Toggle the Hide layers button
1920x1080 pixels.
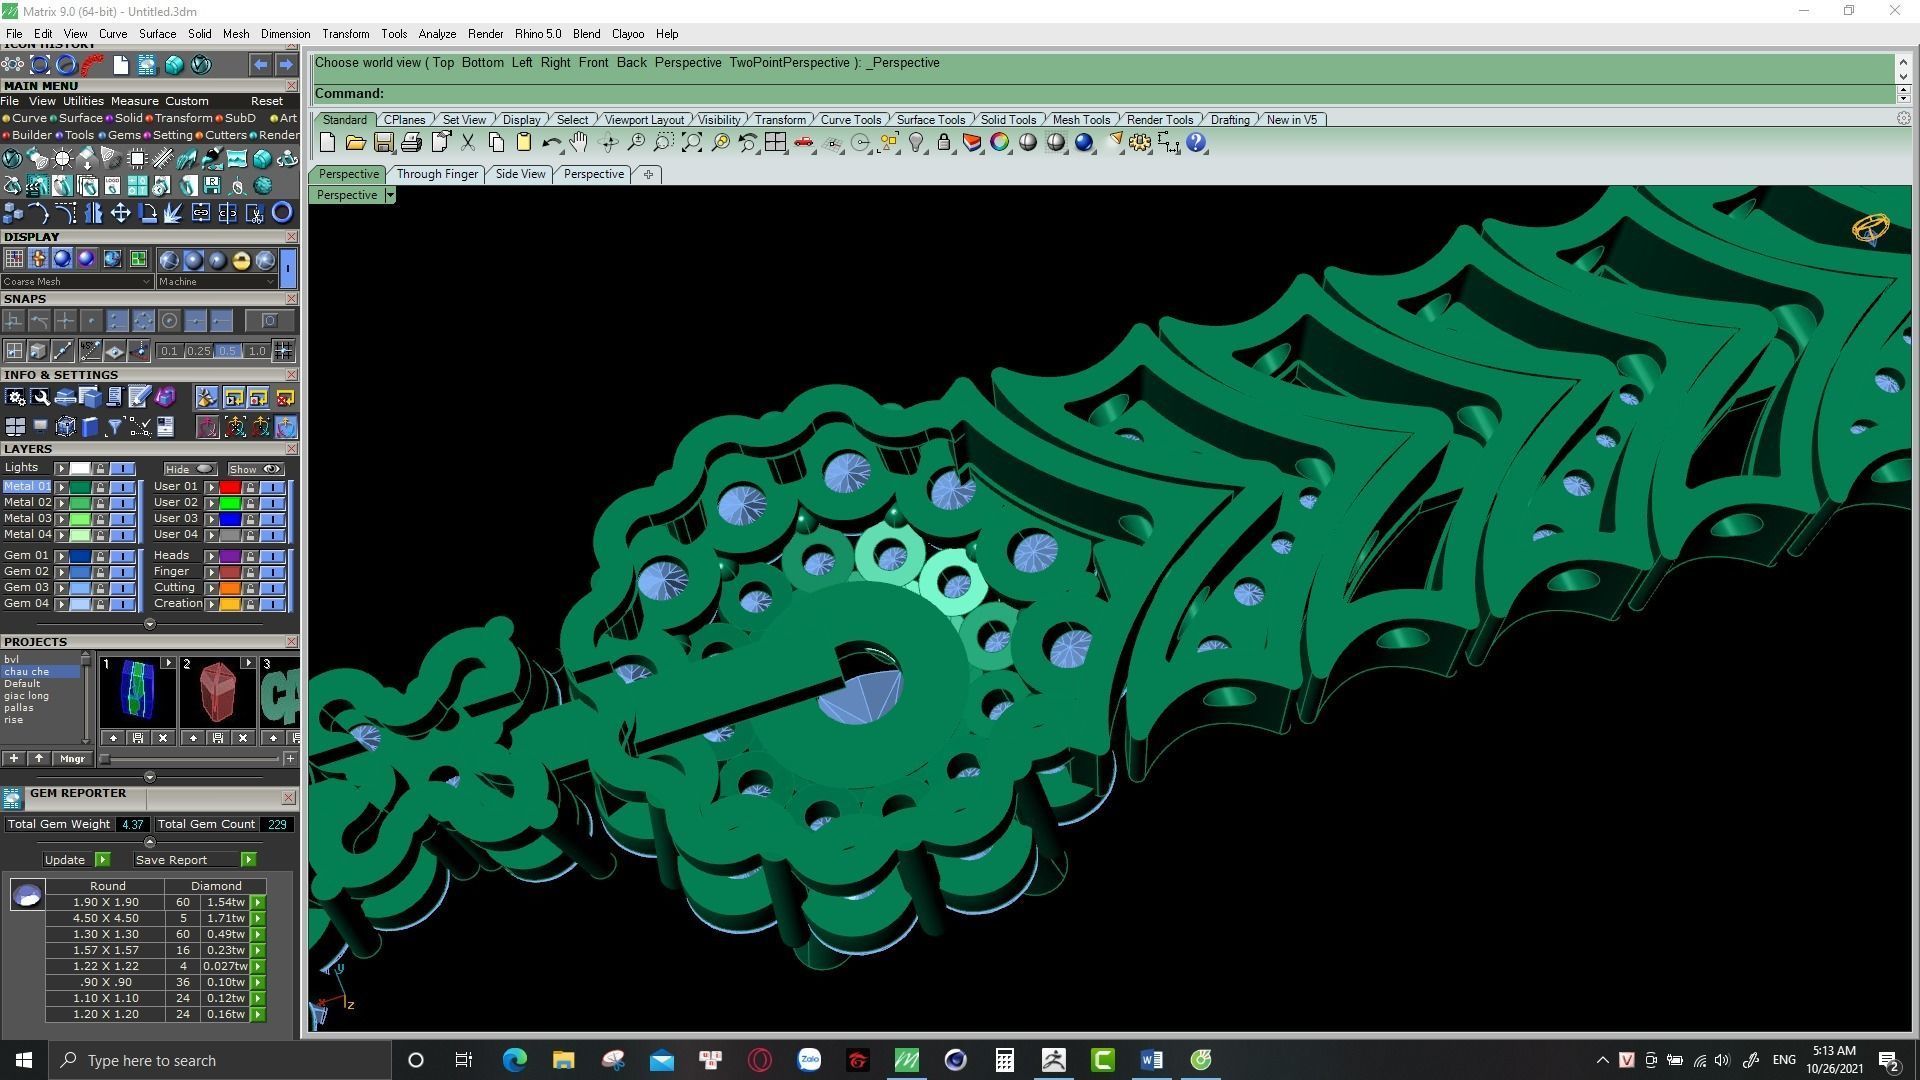[190, 469]
